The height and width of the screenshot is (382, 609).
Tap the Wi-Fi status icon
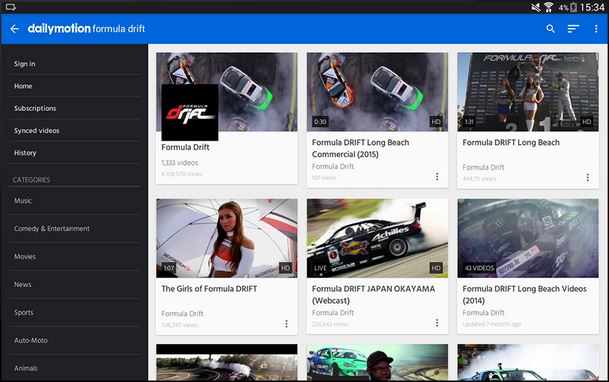pyautogui.click(x=548, y=7)
